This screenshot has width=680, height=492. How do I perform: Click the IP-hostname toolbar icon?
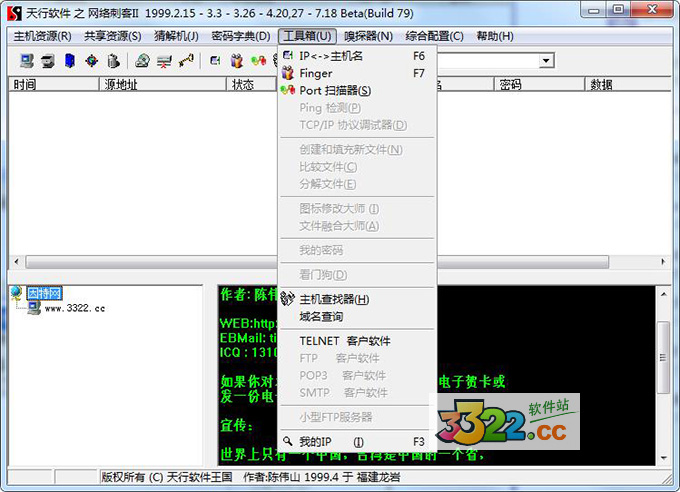click(215, 61)
